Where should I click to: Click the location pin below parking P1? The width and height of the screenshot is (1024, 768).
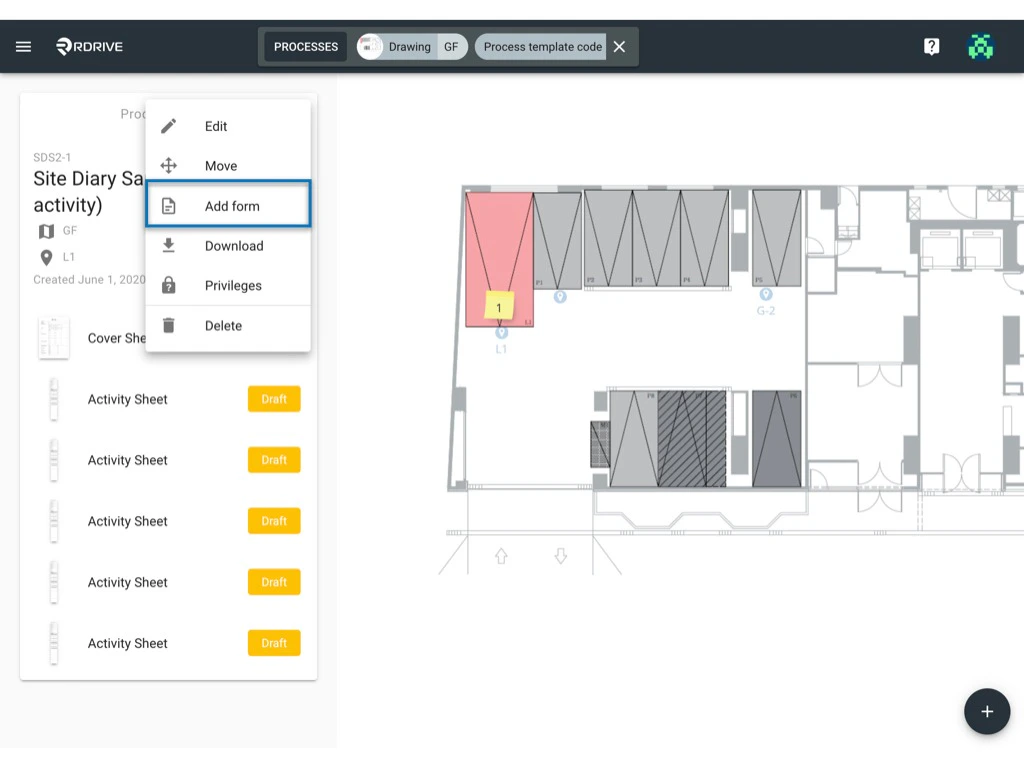click(x=560, y=296)
